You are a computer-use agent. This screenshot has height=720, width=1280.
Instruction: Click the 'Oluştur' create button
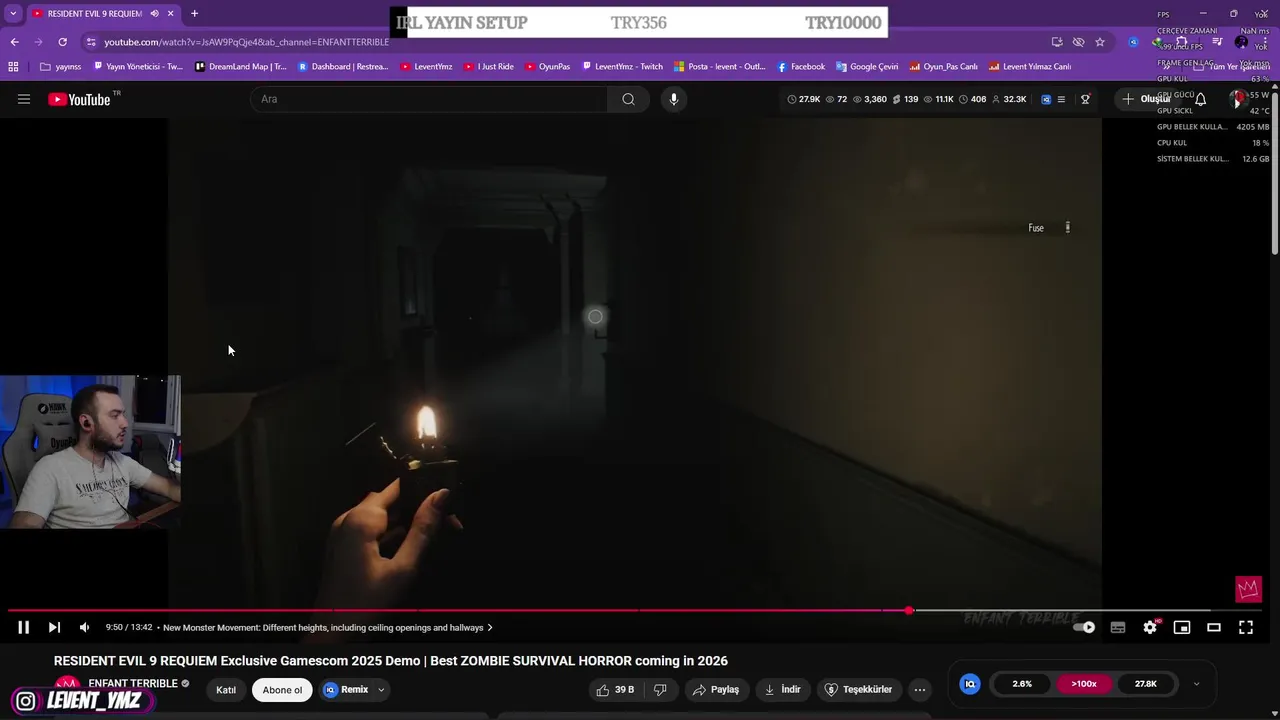pyautogui.click(x=1147, y=99)
